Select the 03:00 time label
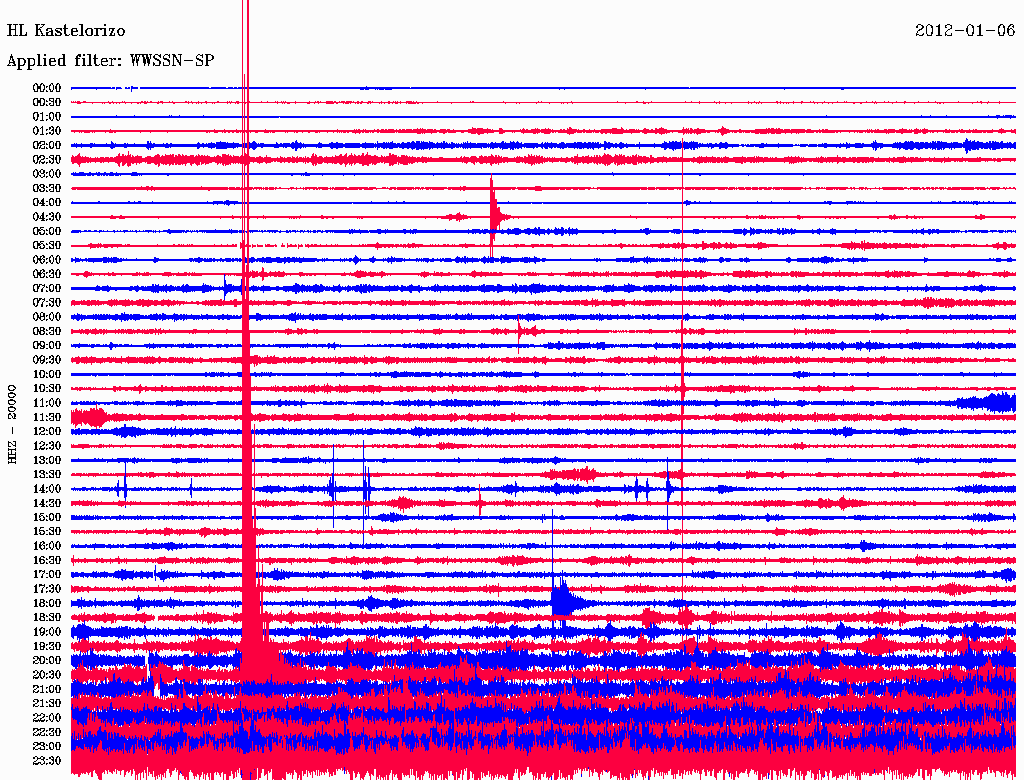Image resolution: width=1024 pixels, height=780 pixels. [x=47, y=174]
